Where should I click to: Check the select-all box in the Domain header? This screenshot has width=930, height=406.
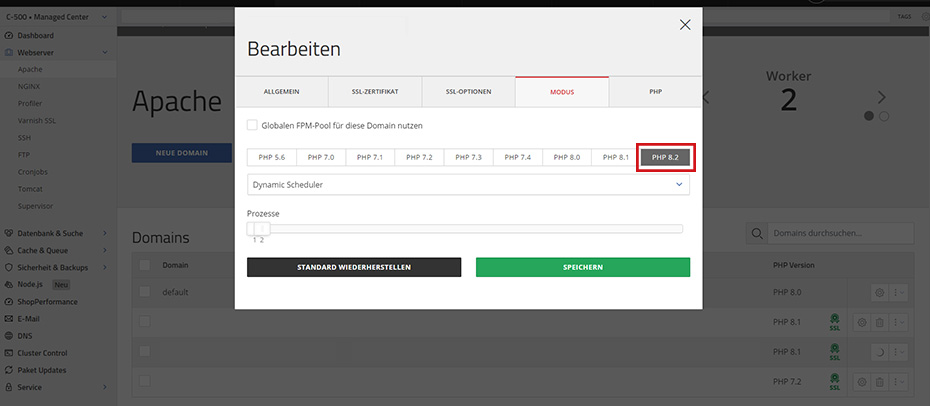click(x=145, y=265)
